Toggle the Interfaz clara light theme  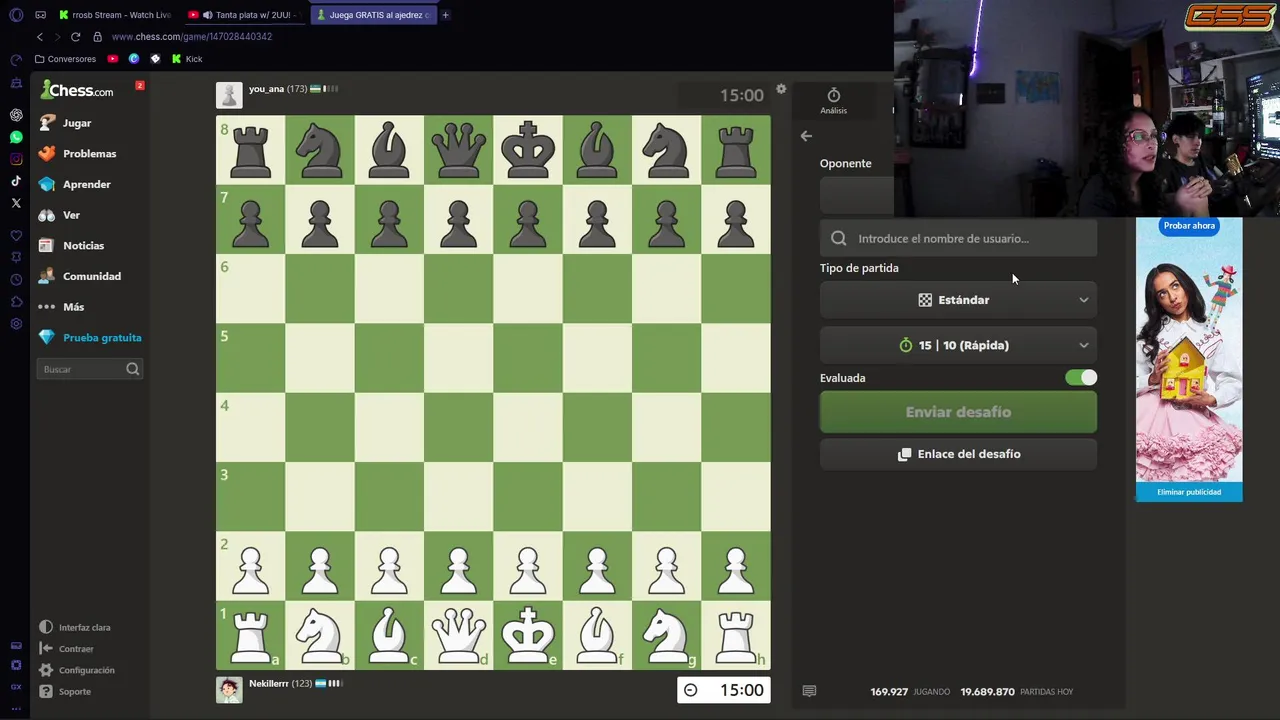click(x=75, y=627)
